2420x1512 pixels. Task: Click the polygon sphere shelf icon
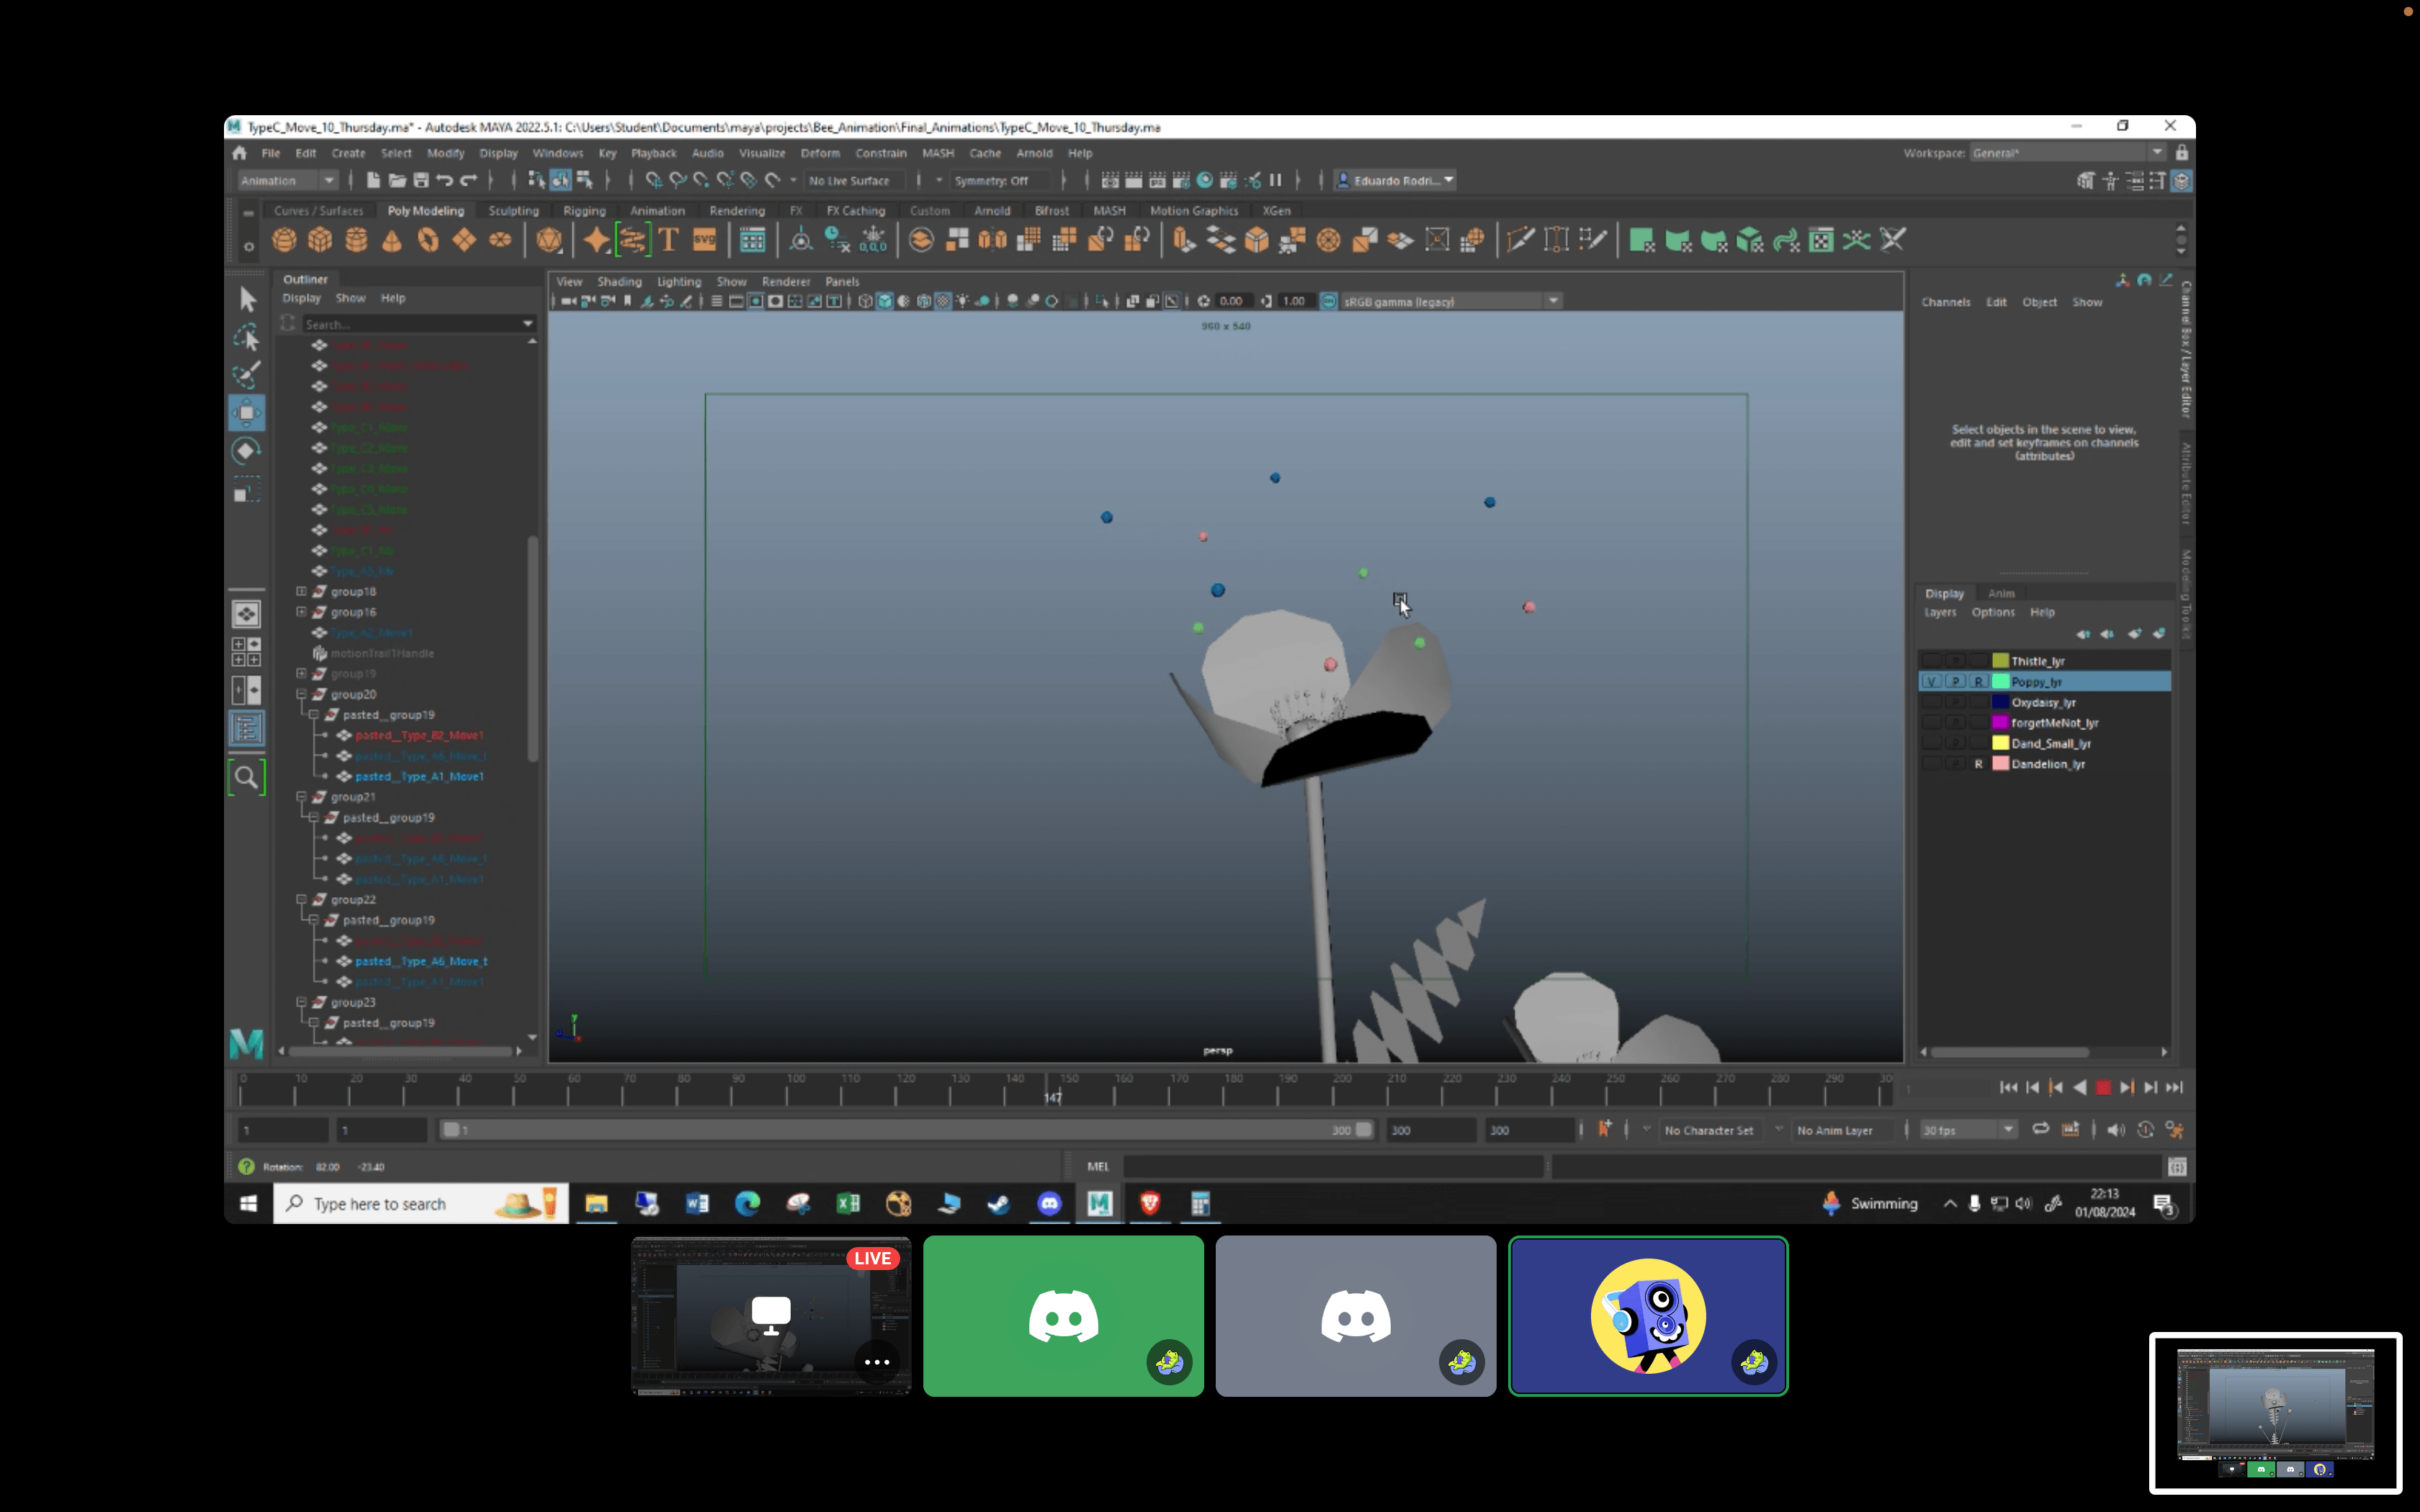(x=284, y=240)
